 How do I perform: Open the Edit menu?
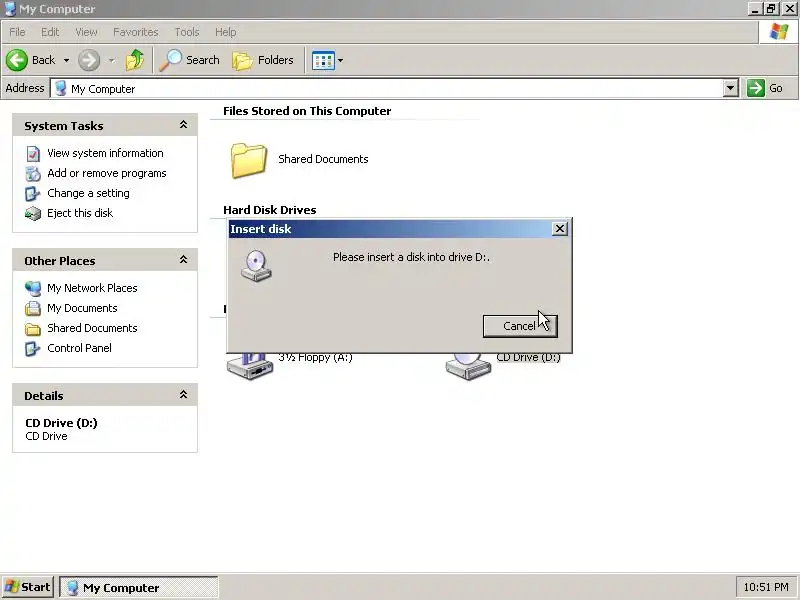(x=49, y=32)
